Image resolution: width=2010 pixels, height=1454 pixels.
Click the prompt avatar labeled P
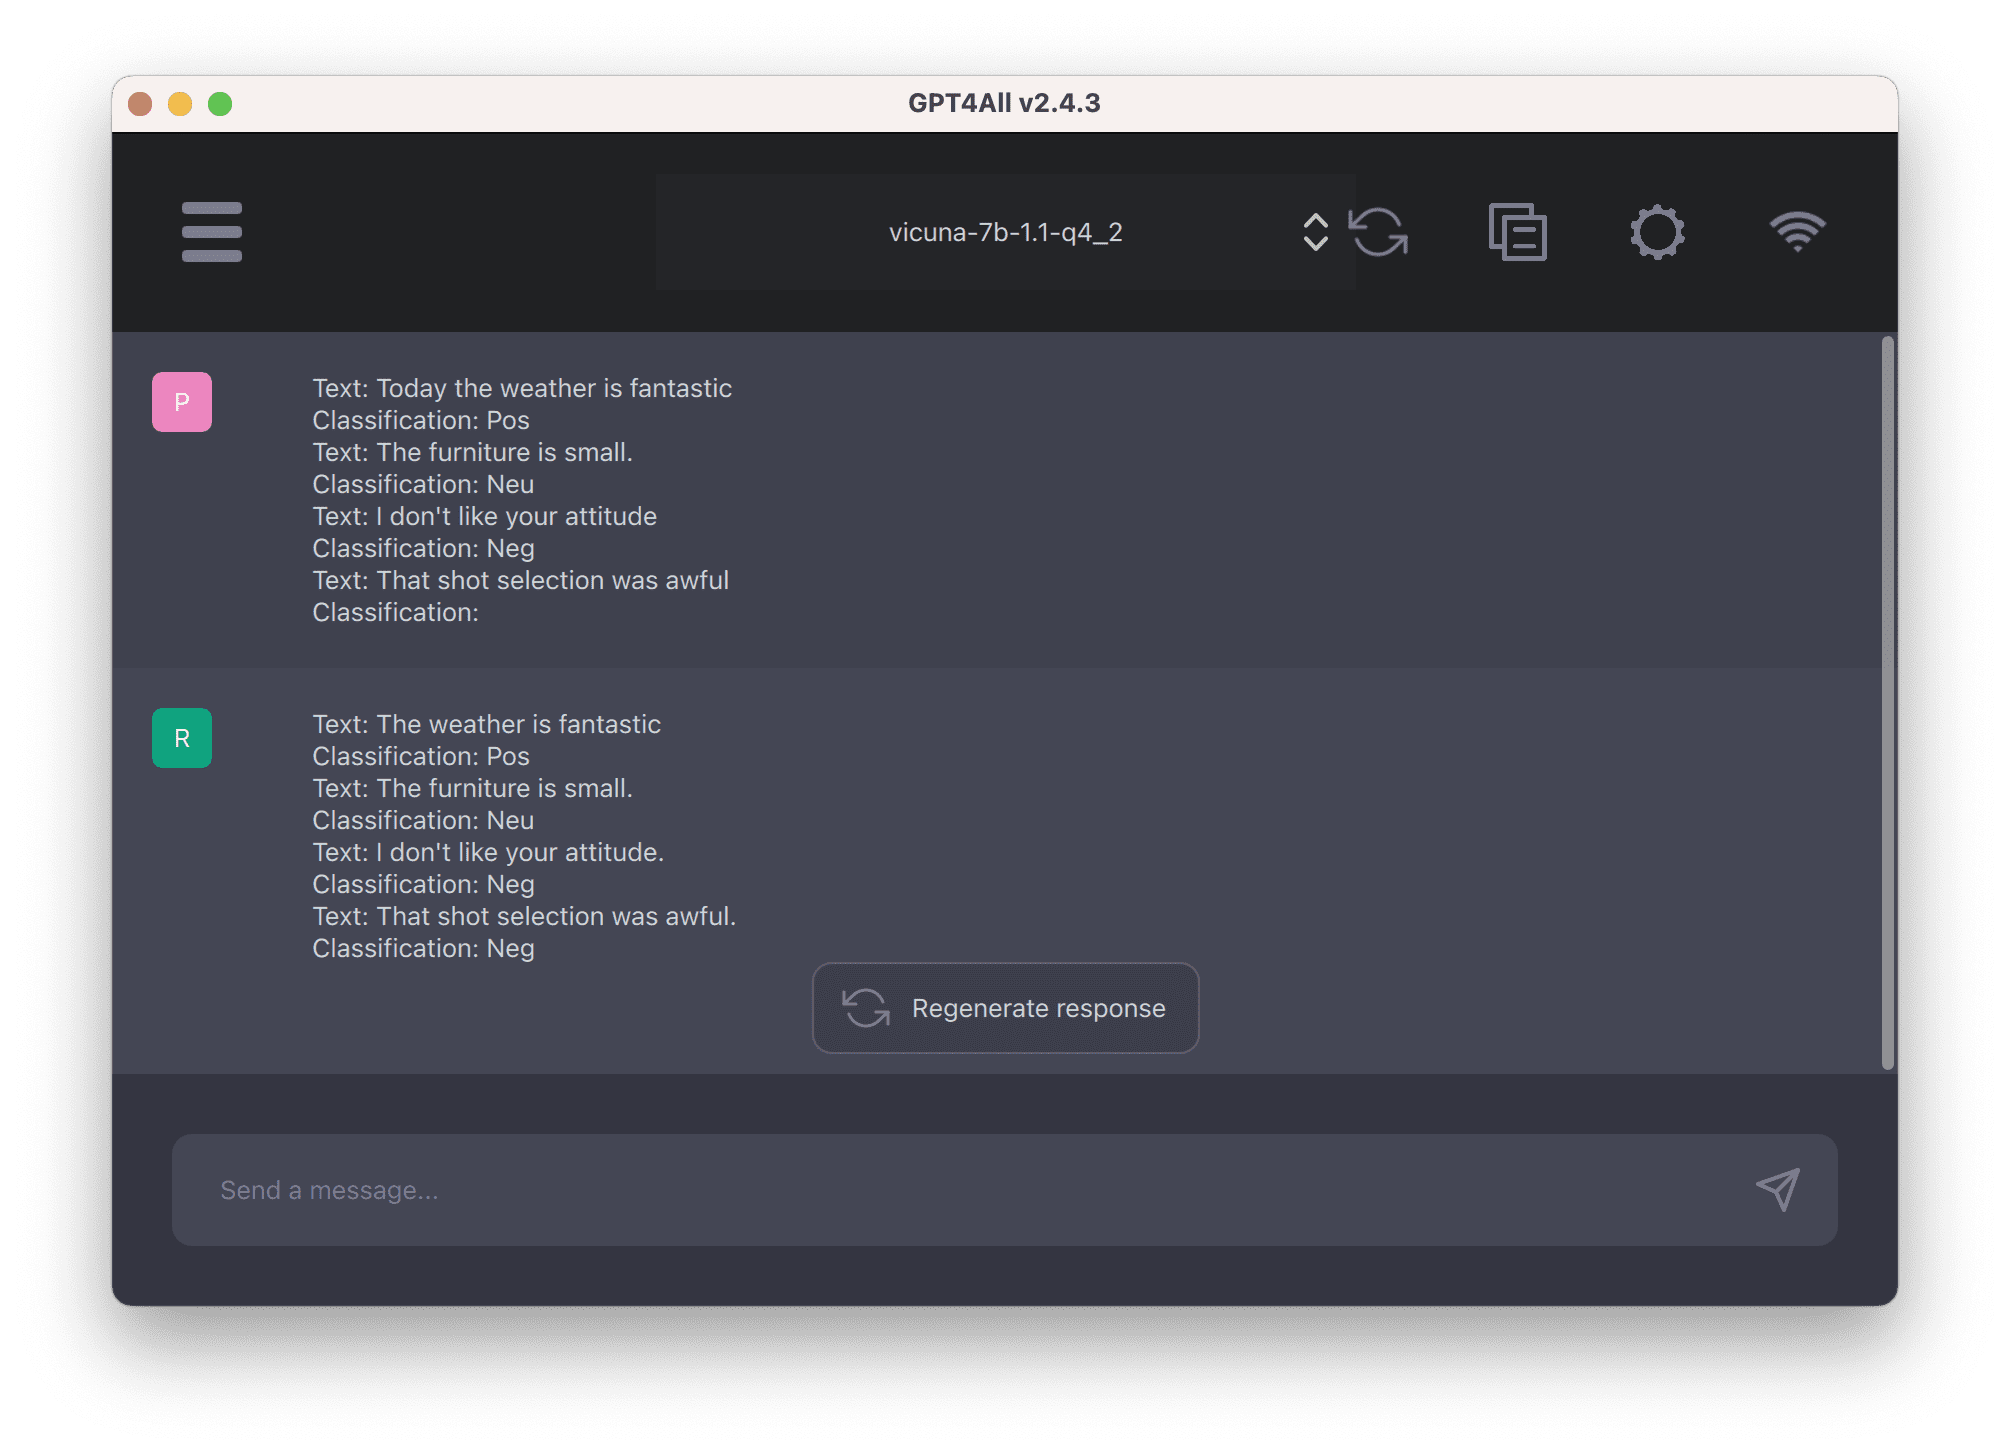(181, 401)
